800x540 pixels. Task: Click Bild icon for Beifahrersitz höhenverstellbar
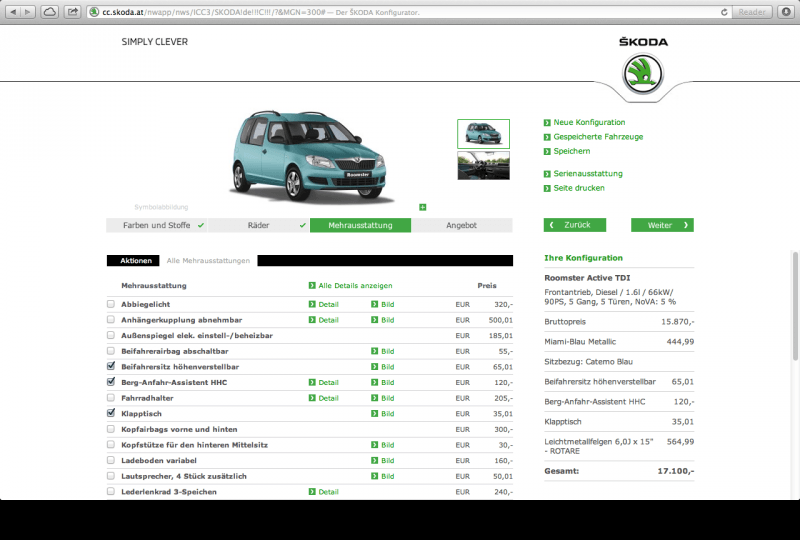point(374,367)
